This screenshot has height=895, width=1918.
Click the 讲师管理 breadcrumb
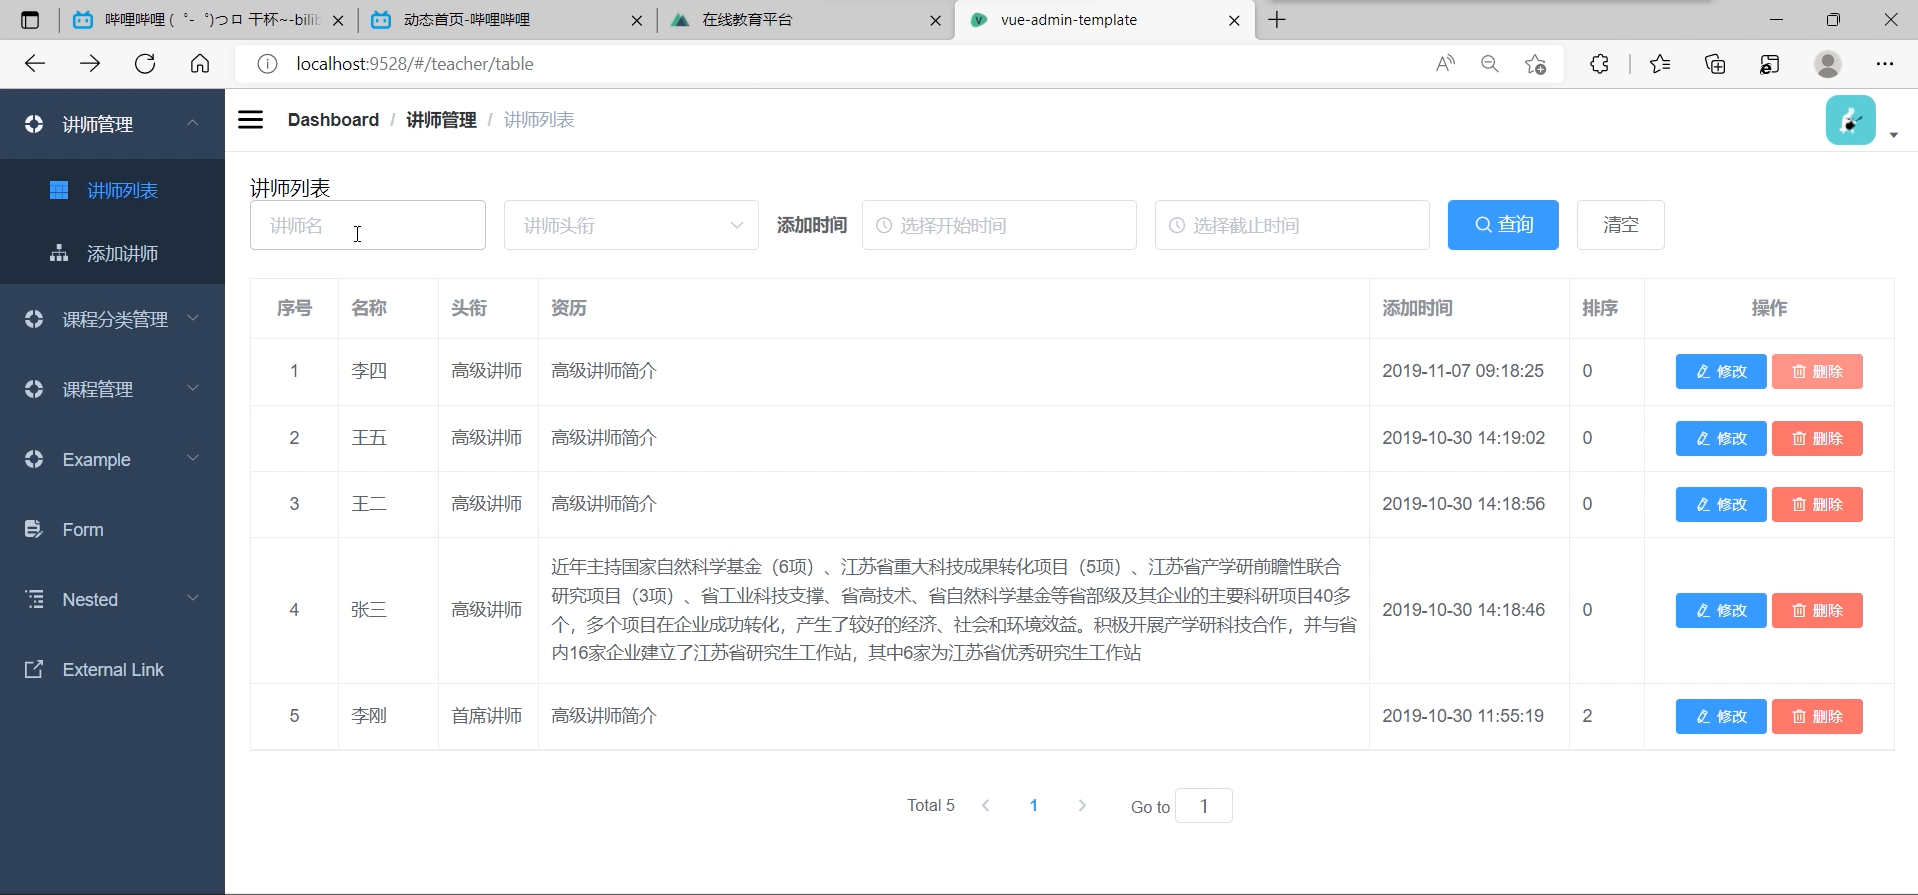coord(441,120)
